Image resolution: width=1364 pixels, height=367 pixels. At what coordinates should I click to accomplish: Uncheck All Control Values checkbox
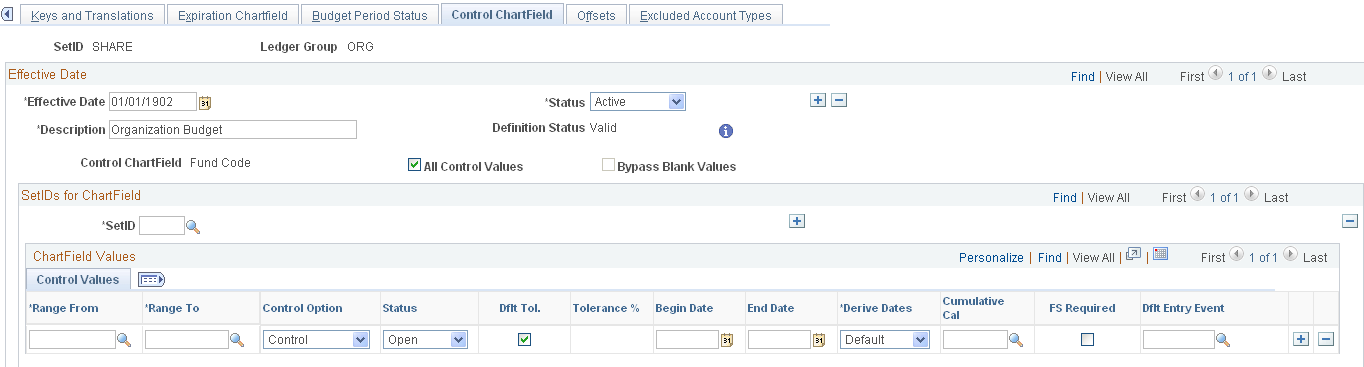(415, 165)
